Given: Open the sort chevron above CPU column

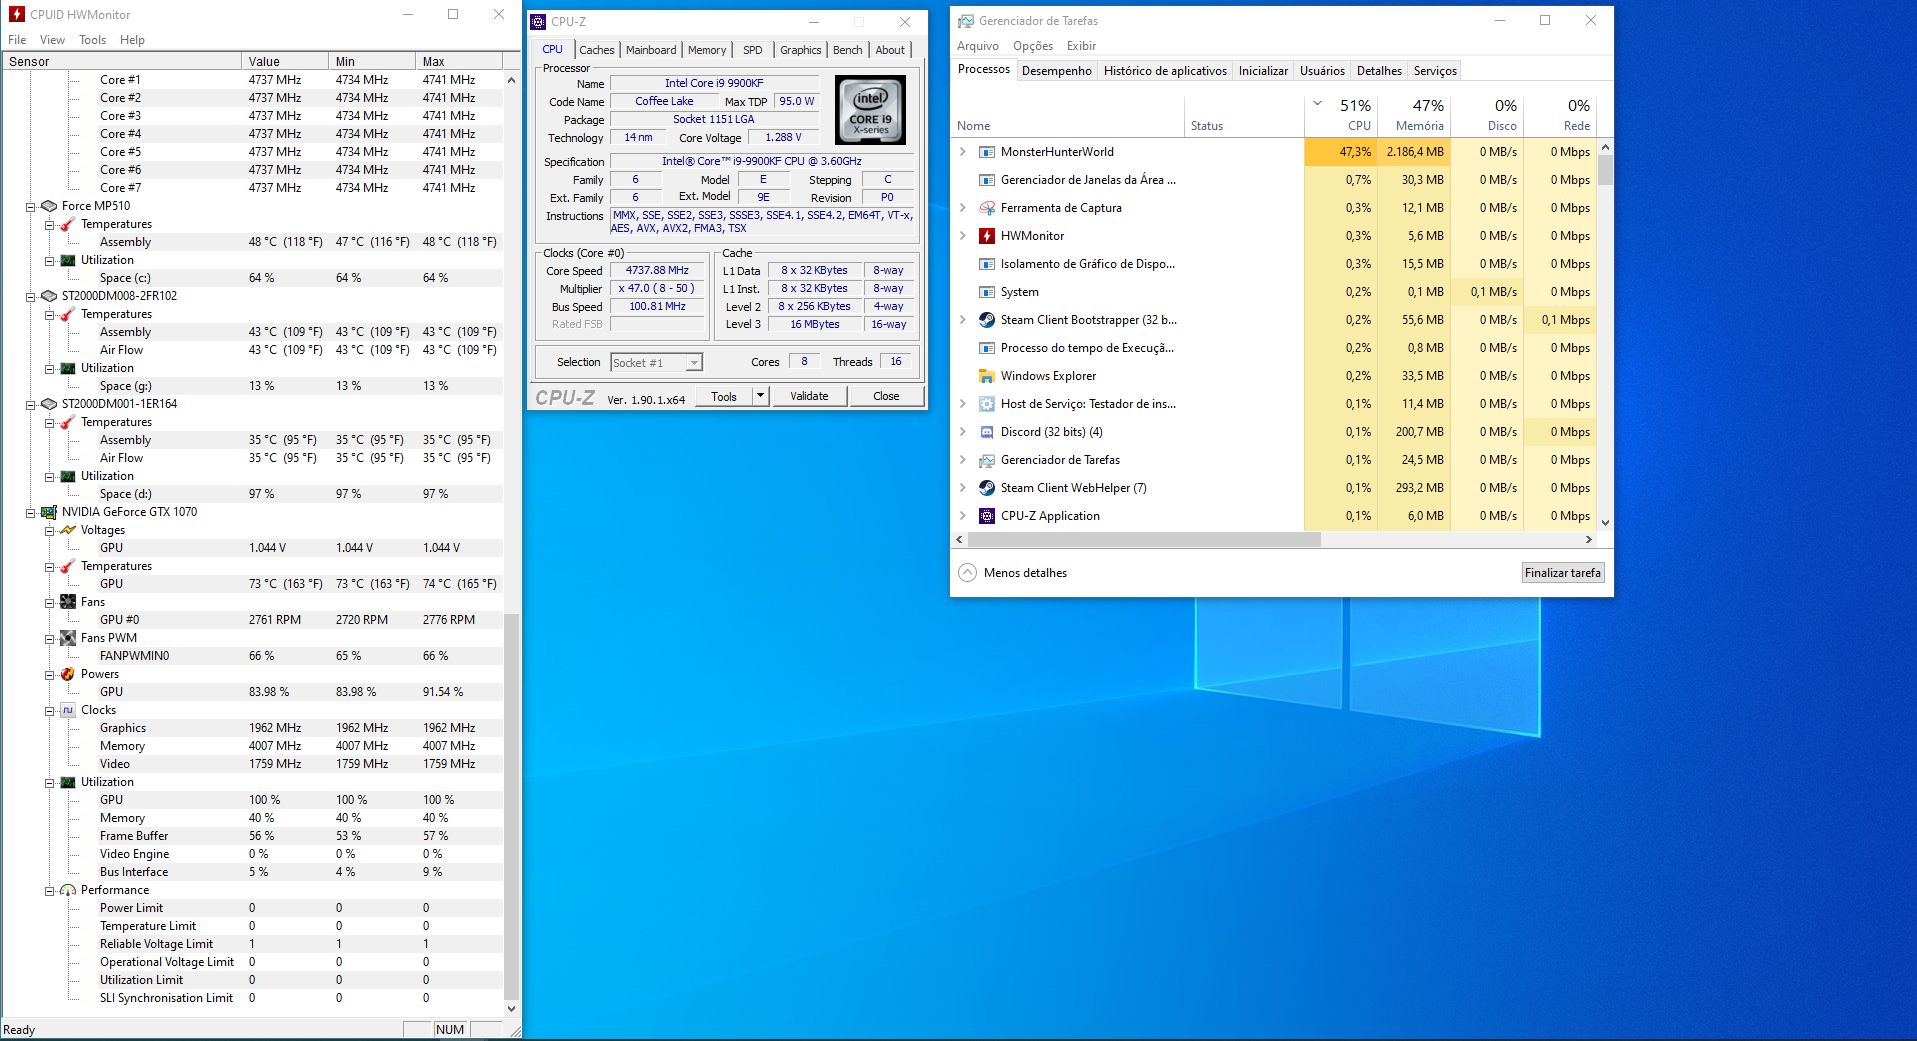Looking at the screenshot, I should click(x=1317, y=103).
